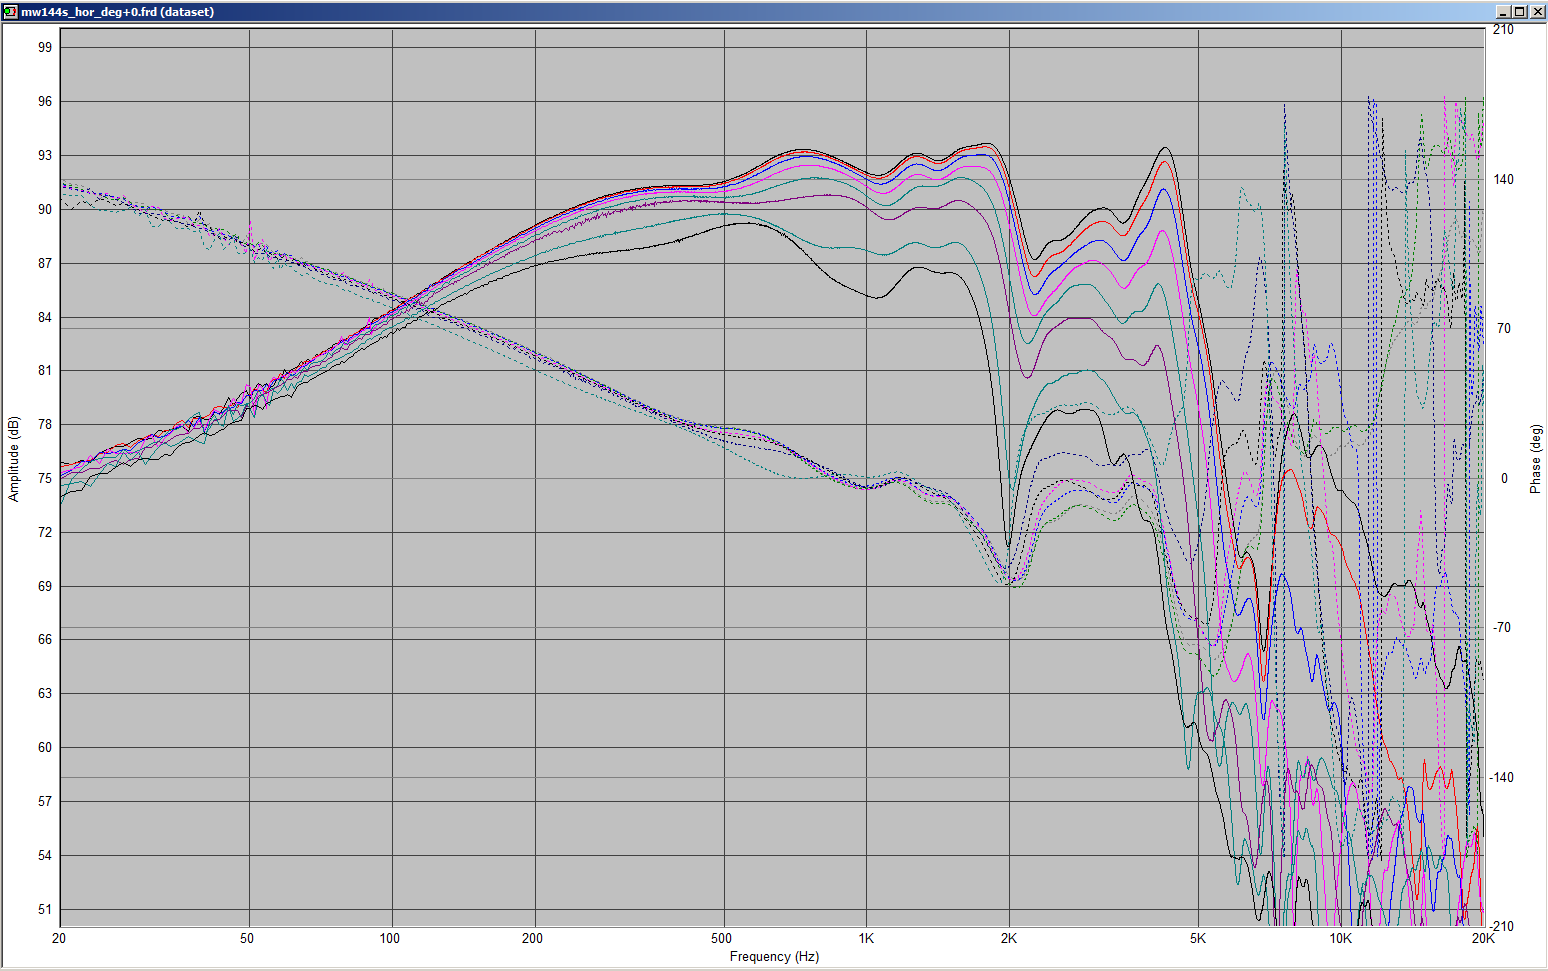Click the title text mw144s_hor_deg+0.frd (dataset)
1548x971 pixels.
pos(118,12)
